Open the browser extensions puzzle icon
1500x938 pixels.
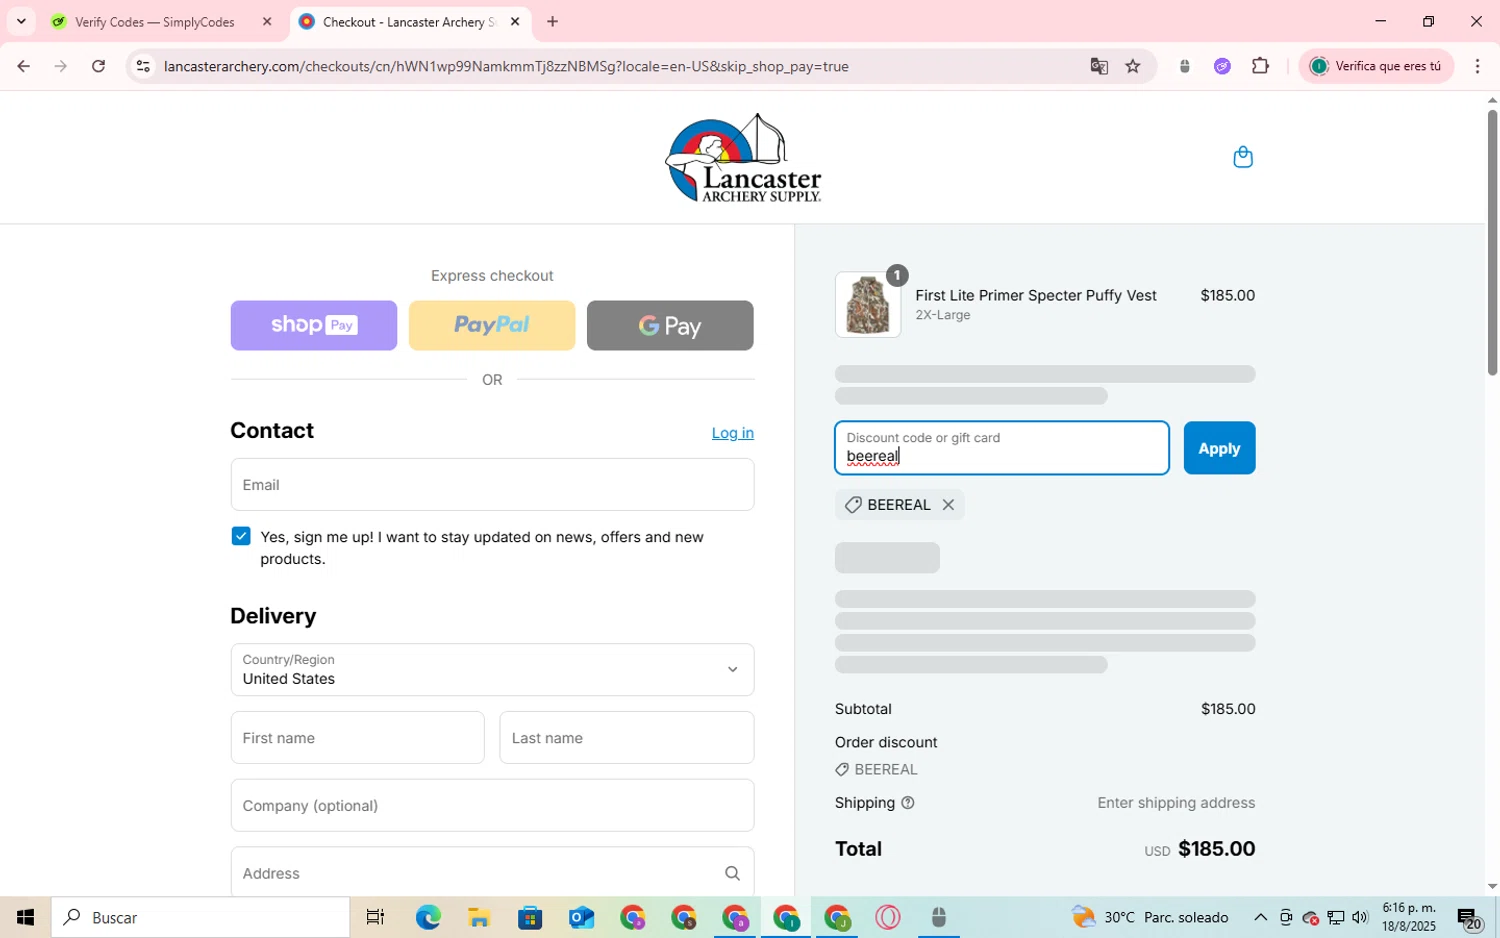1260,66
